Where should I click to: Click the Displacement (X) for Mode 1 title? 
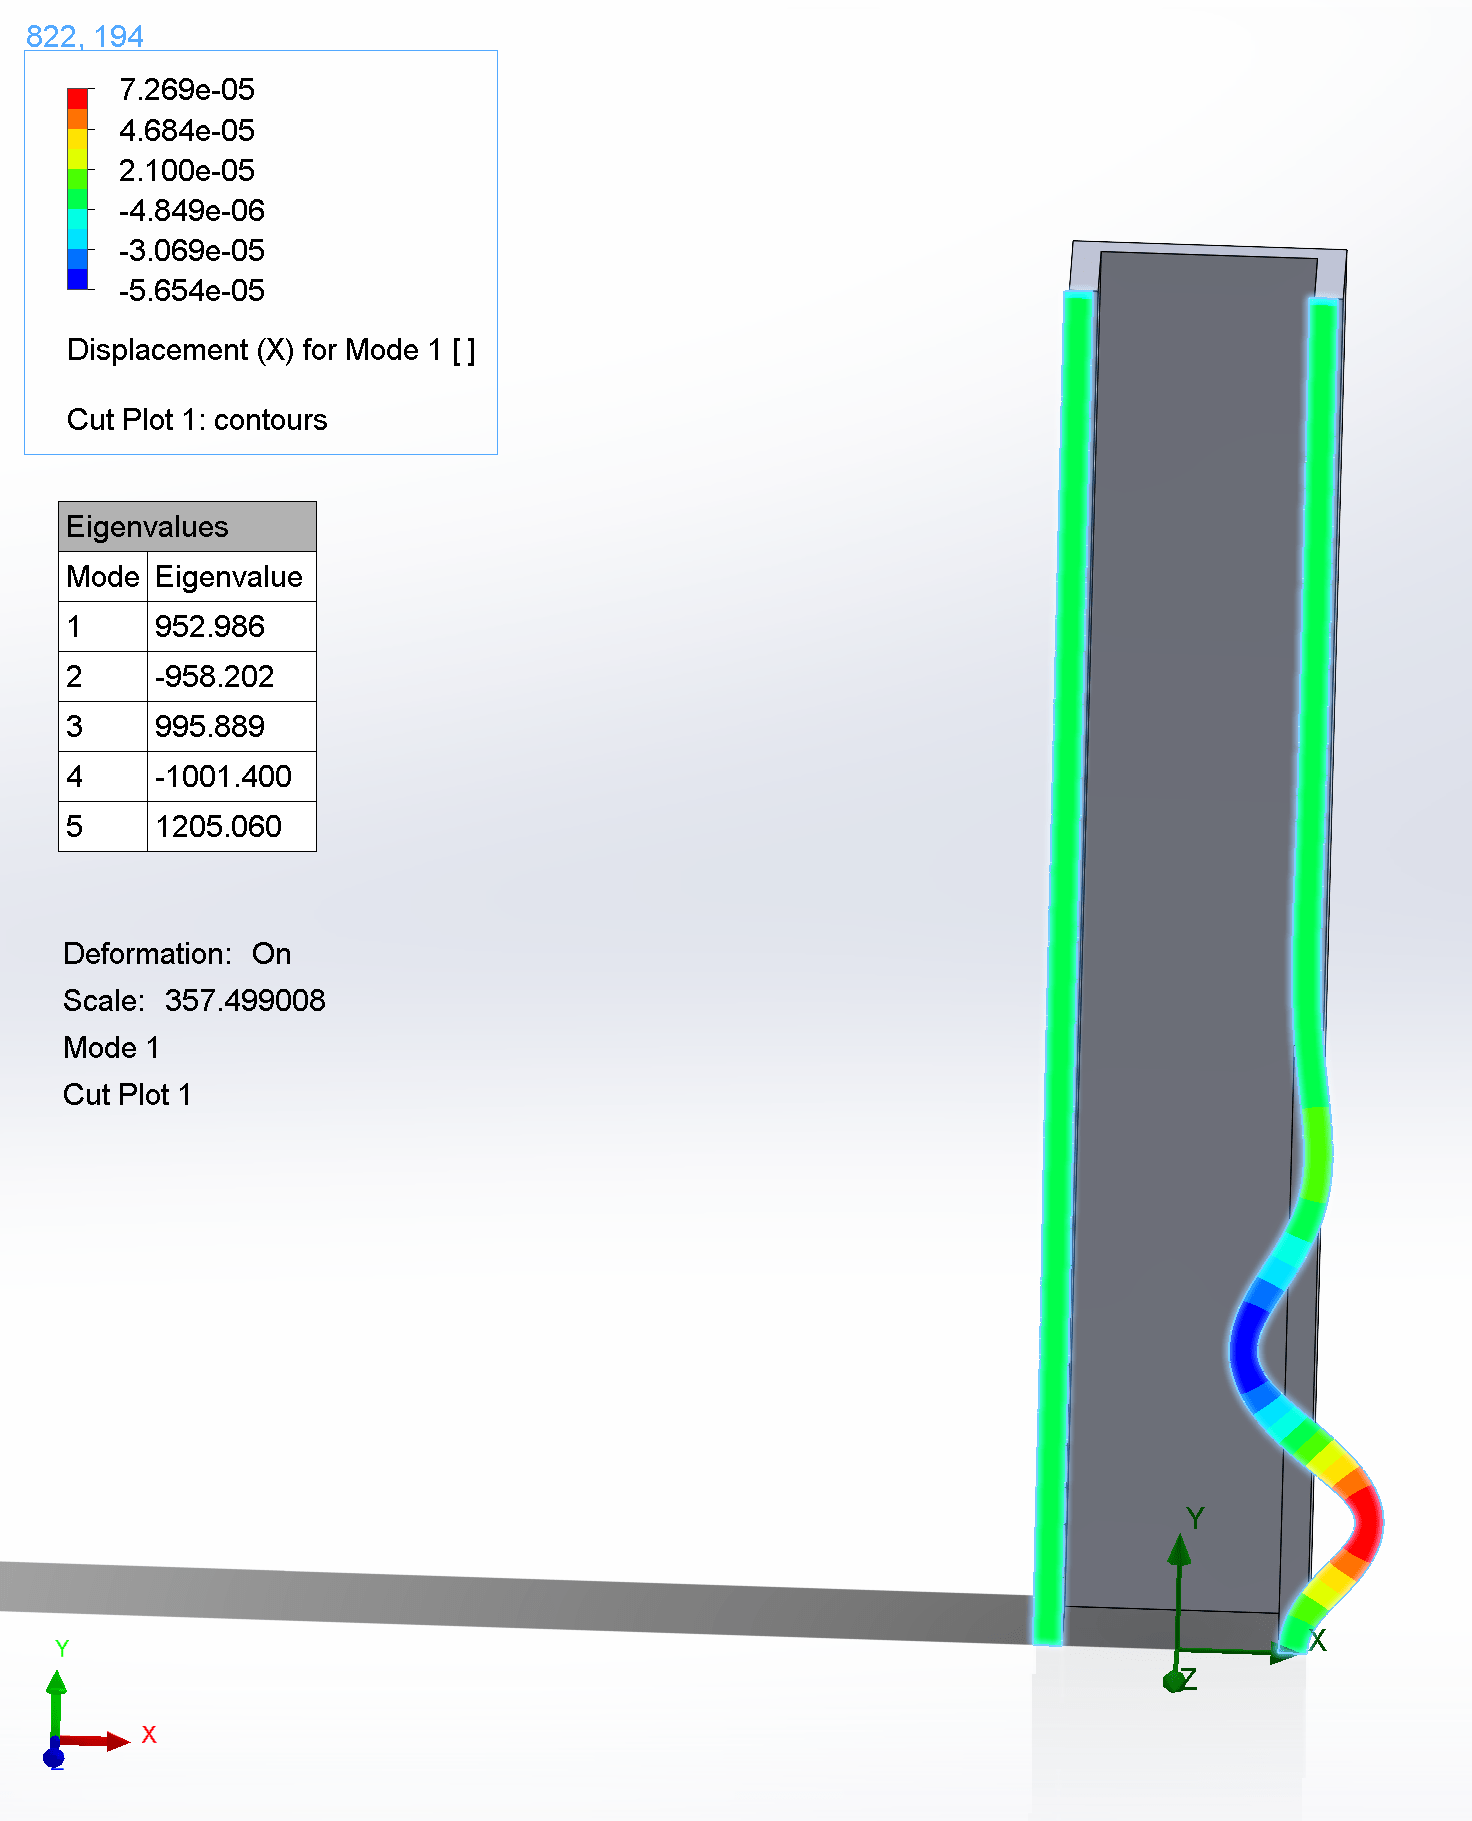coord(271,350)
